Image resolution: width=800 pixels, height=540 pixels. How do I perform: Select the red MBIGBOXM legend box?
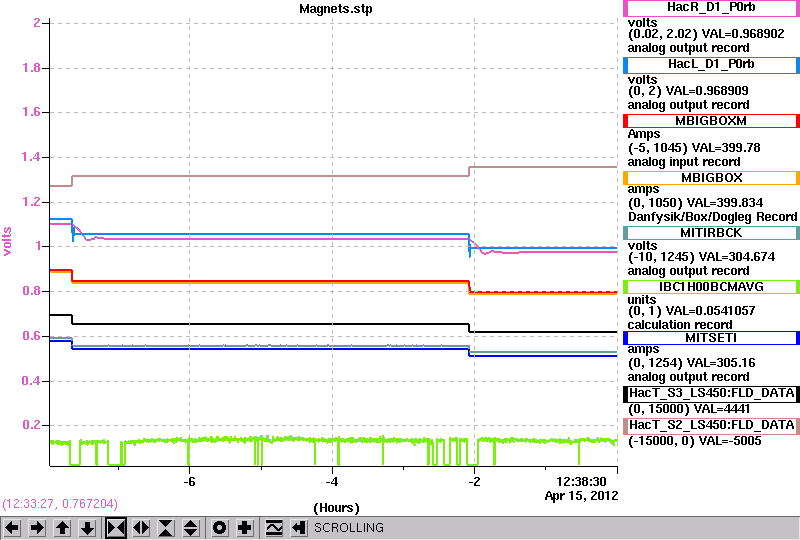tap(711, 121)
